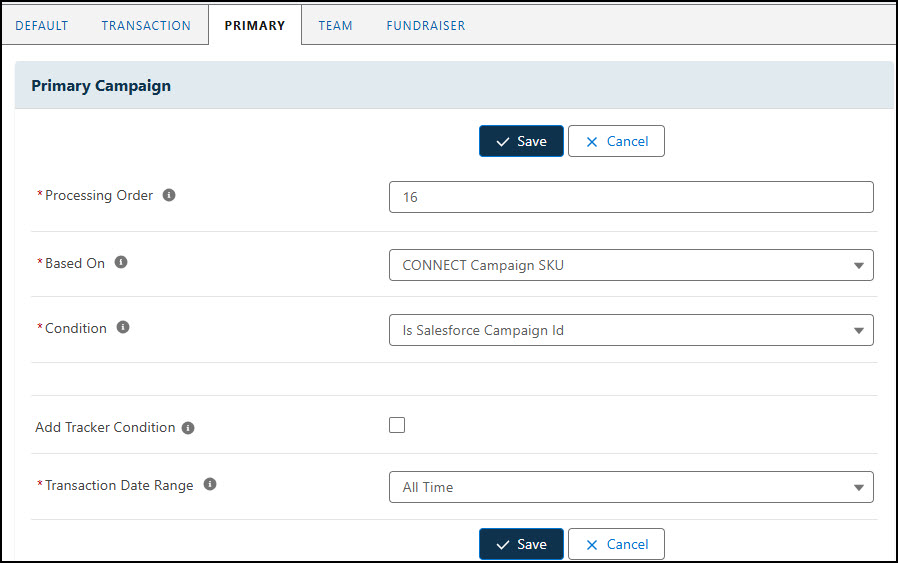Open the Transaction Date Range dropdown

pyautogui.click(x=631, y=487)
